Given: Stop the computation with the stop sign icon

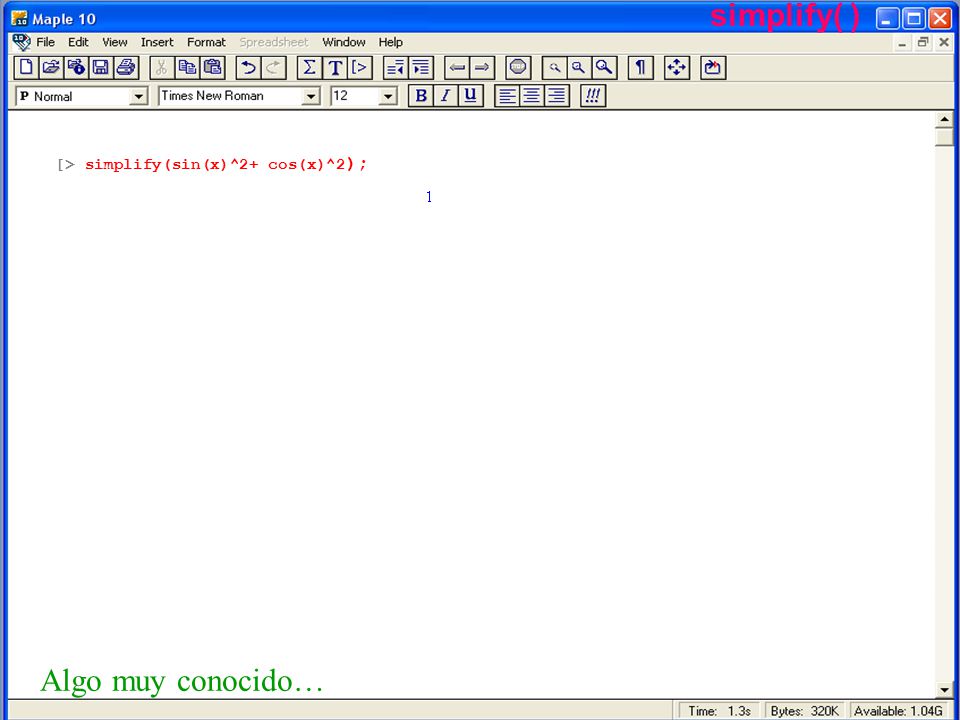Looking at the screenshot, I should tap(519, 67).
